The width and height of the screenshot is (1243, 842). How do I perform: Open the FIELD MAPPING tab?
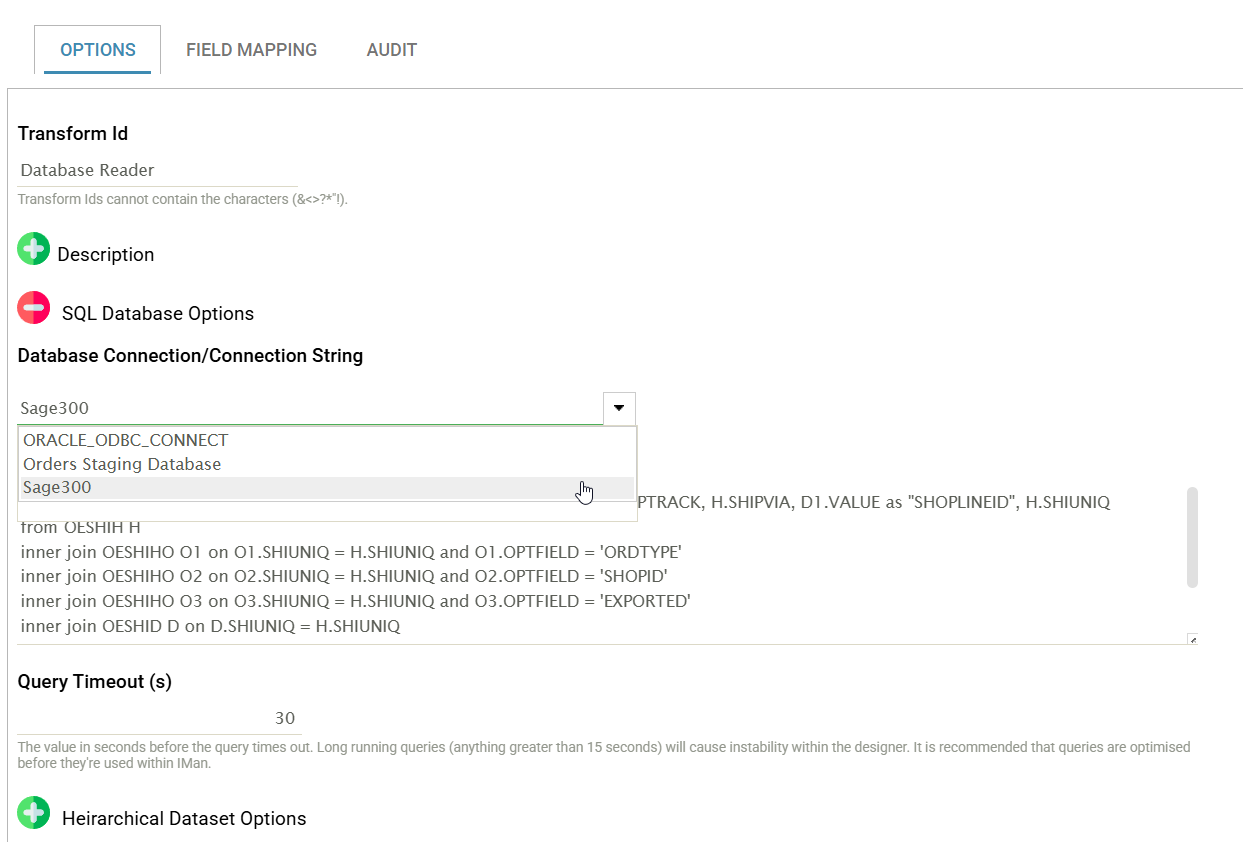(251, 50)
